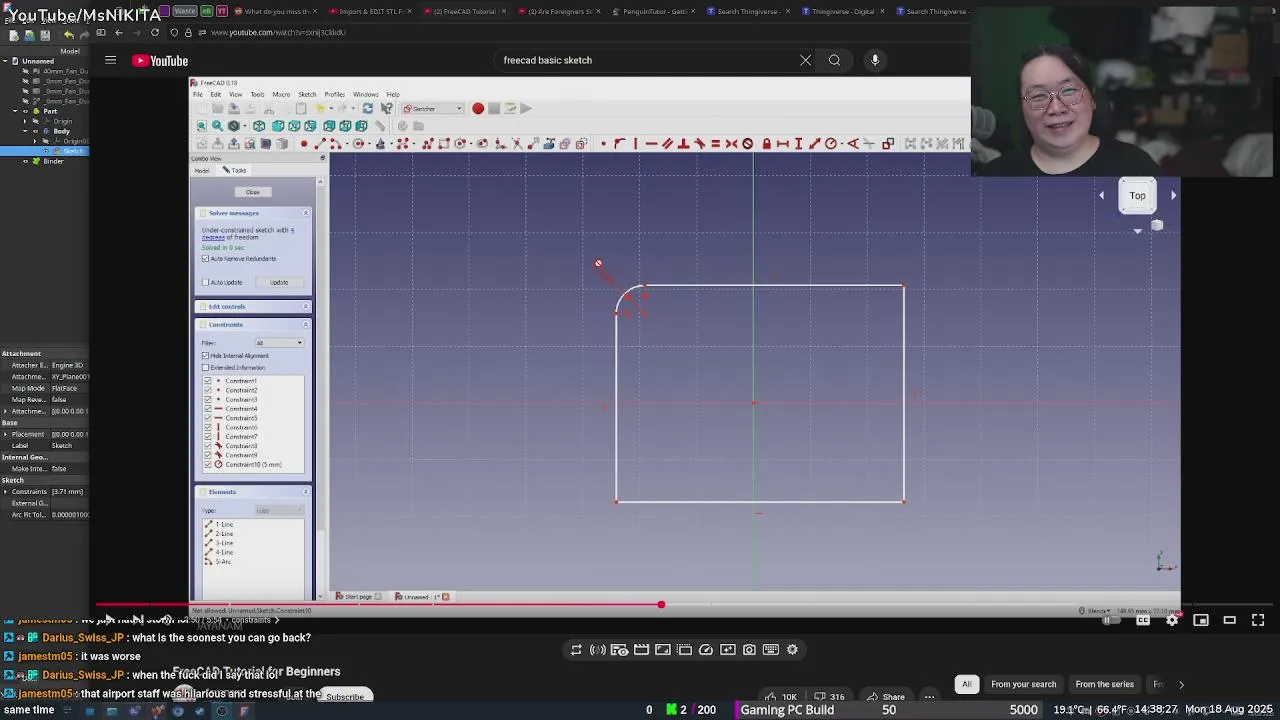Toggle Auto Remove Redundants checkbox
Viewport: 1280px width, 720px height.
206,259
